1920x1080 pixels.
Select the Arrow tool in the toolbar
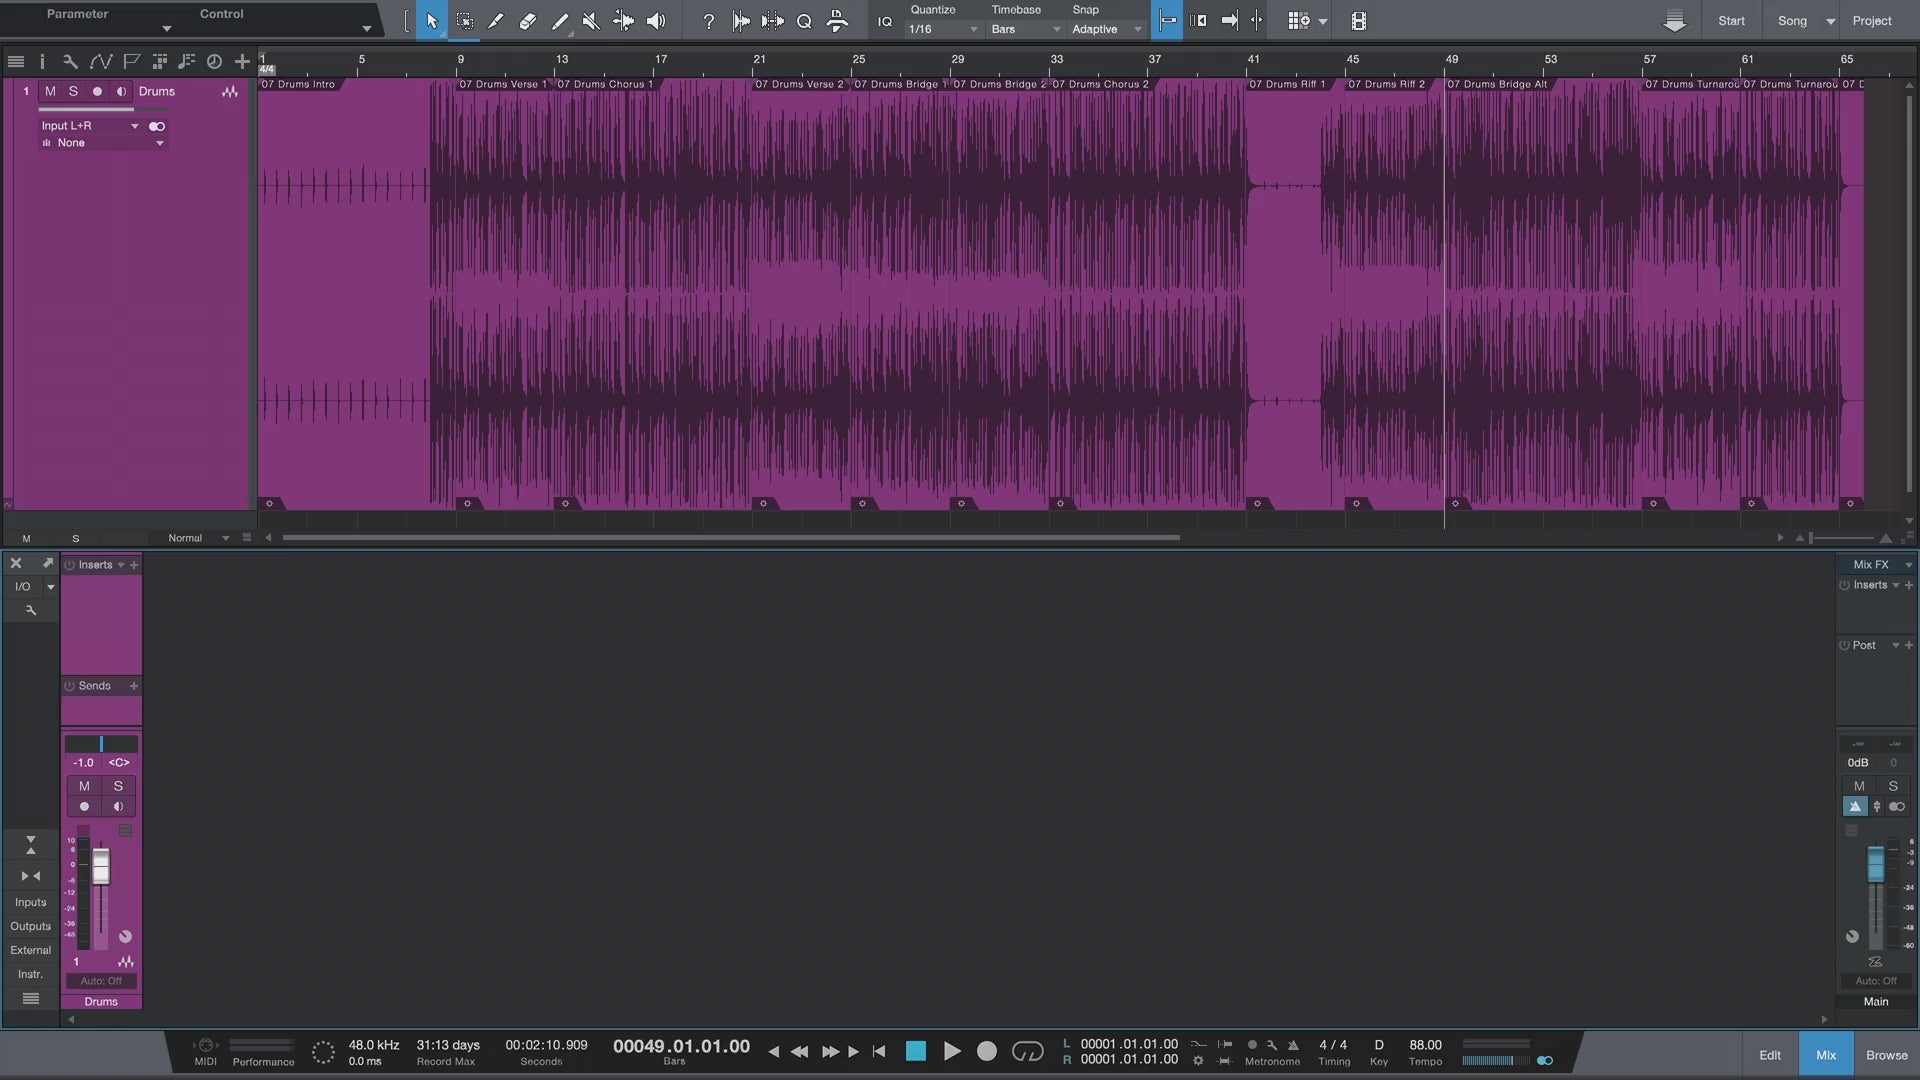pyautogui.click(x=432, y=21)
